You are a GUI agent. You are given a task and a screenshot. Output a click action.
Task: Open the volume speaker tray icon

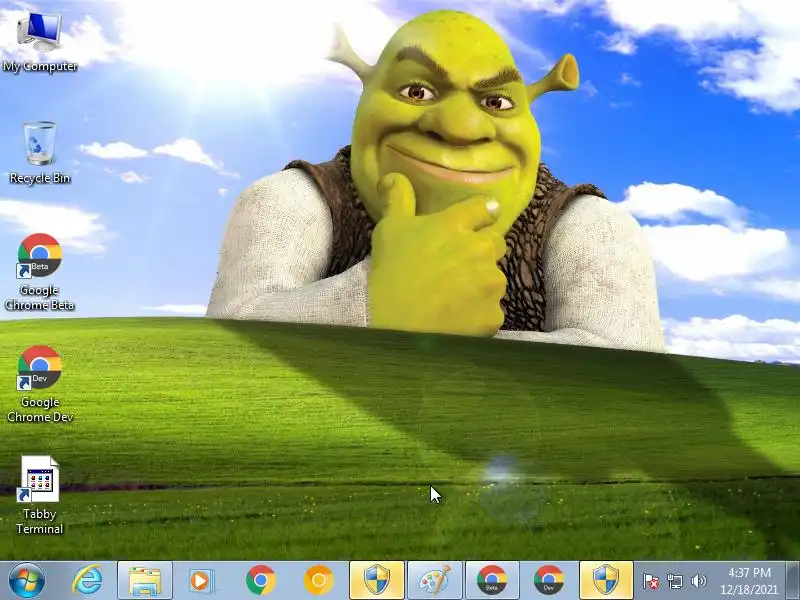698,581
